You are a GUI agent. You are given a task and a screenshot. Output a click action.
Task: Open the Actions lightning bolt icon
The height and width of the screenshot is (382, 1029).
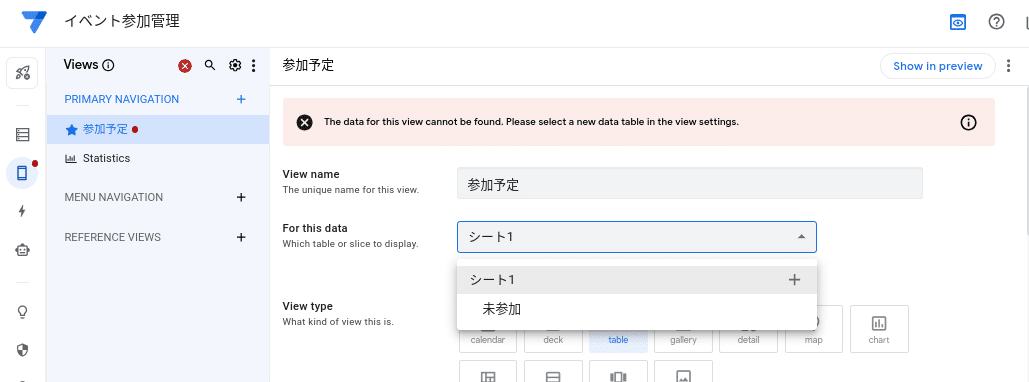click(22, 211)
